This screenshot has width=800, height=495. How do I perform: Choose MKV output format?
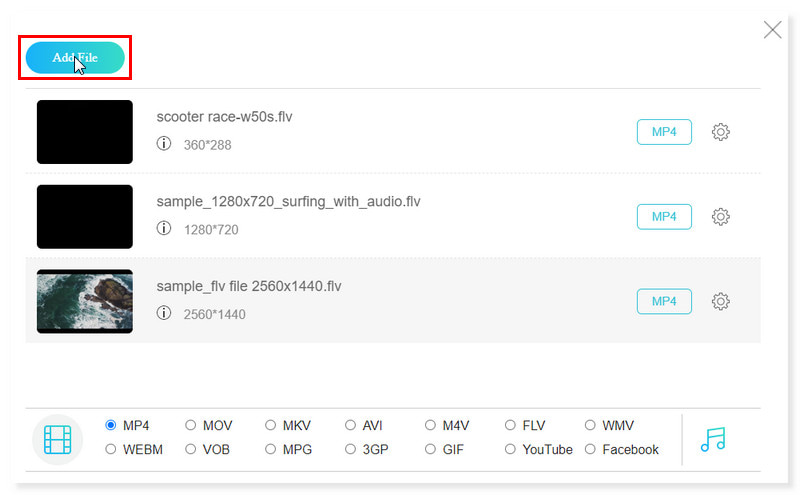(x=271, y=425)
